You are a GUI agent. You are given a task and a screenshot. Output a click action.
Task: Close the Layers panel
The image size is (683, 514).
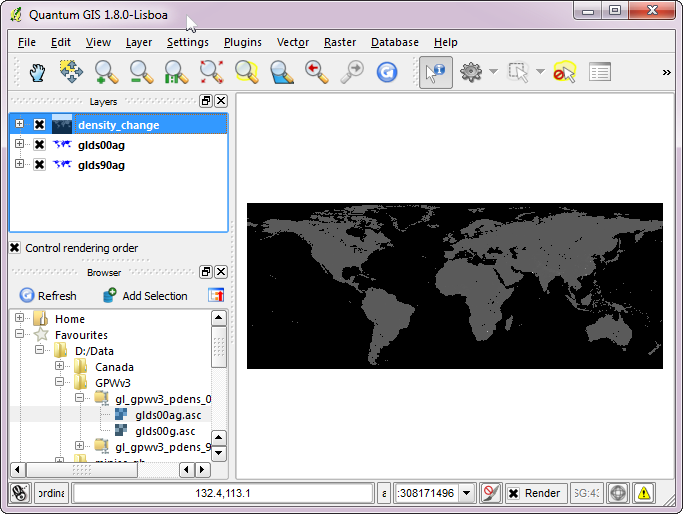click(221, 101)
